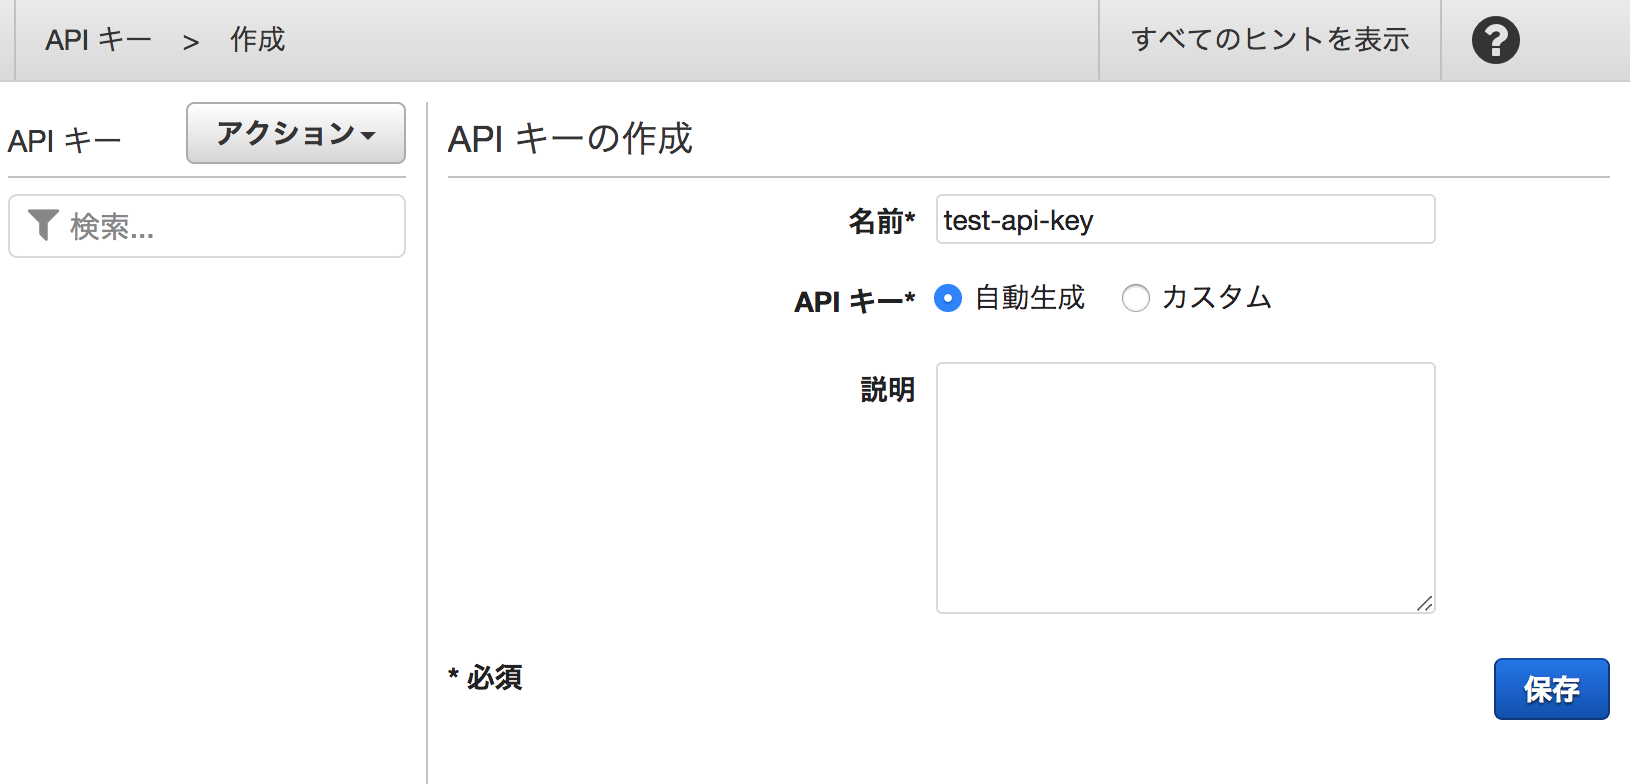Click the API キーの作成 page title
1630x784 pixels.
570,139
